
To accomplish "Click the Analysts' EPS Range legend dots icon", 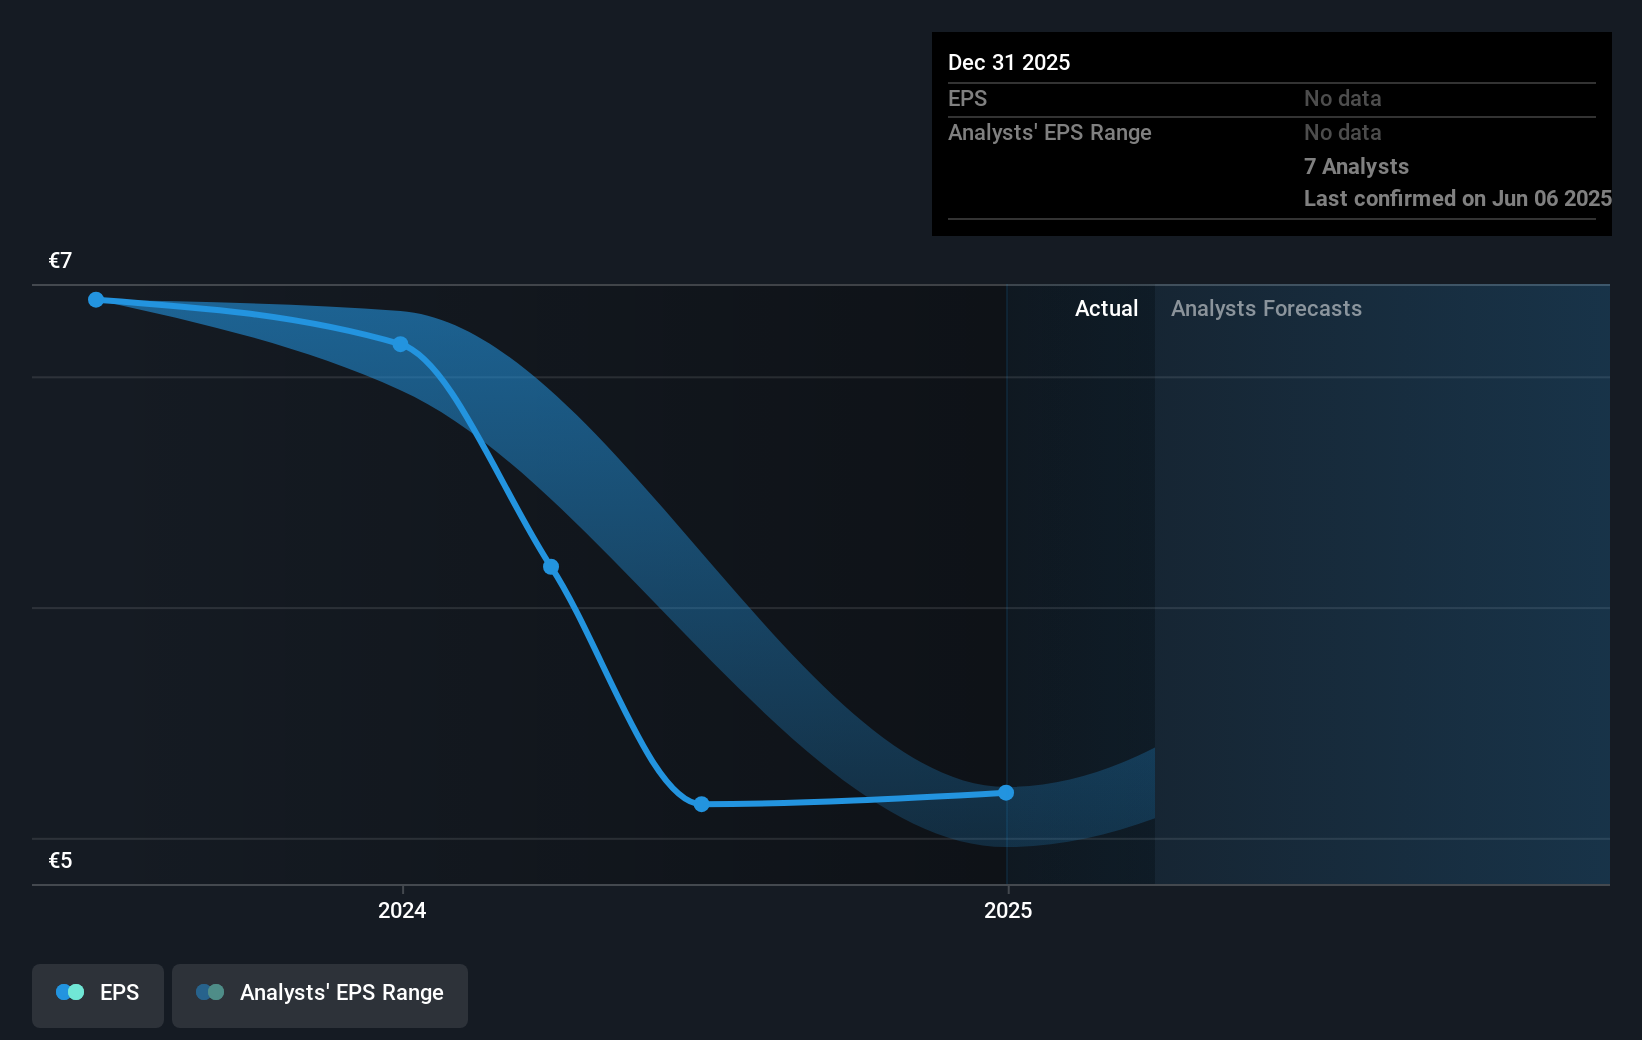I will point(210,992).
